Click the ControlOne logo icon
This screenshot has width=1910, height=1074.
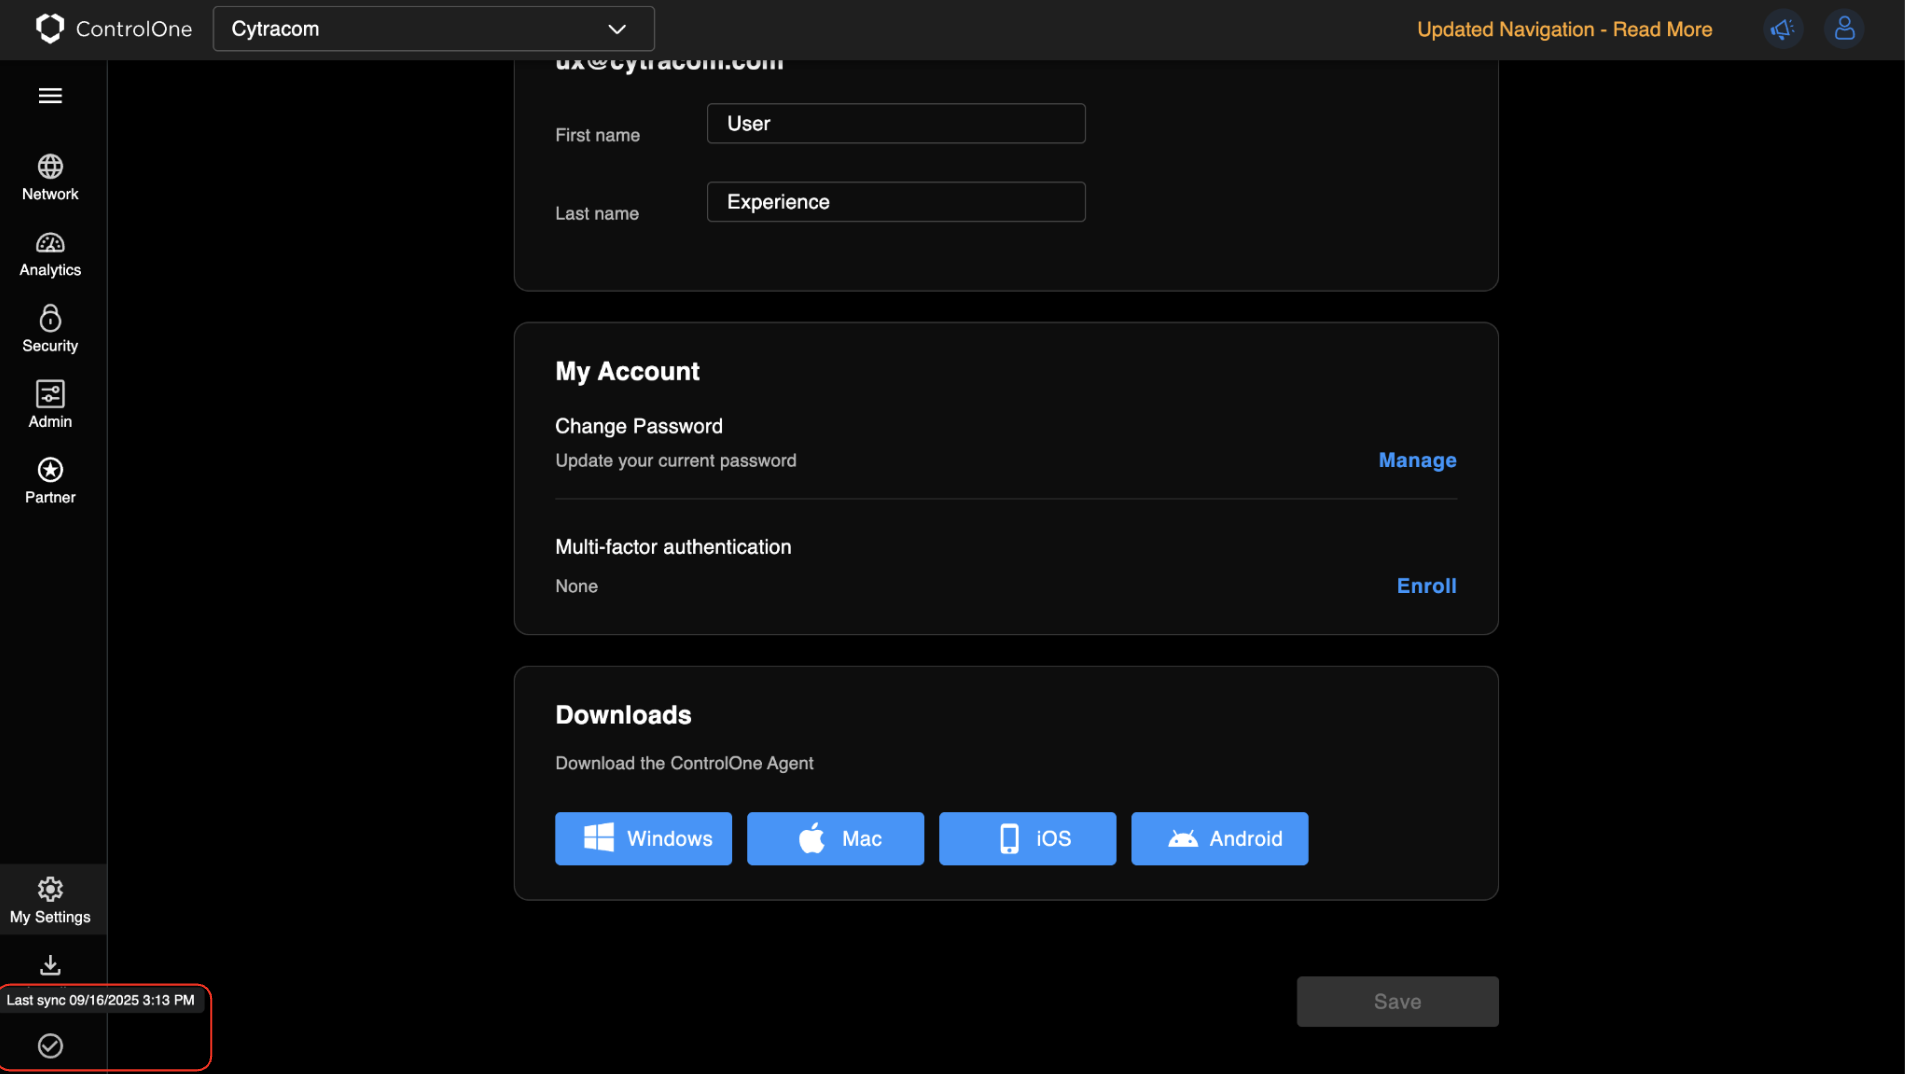pyautogui.click(x=49, y=29)
